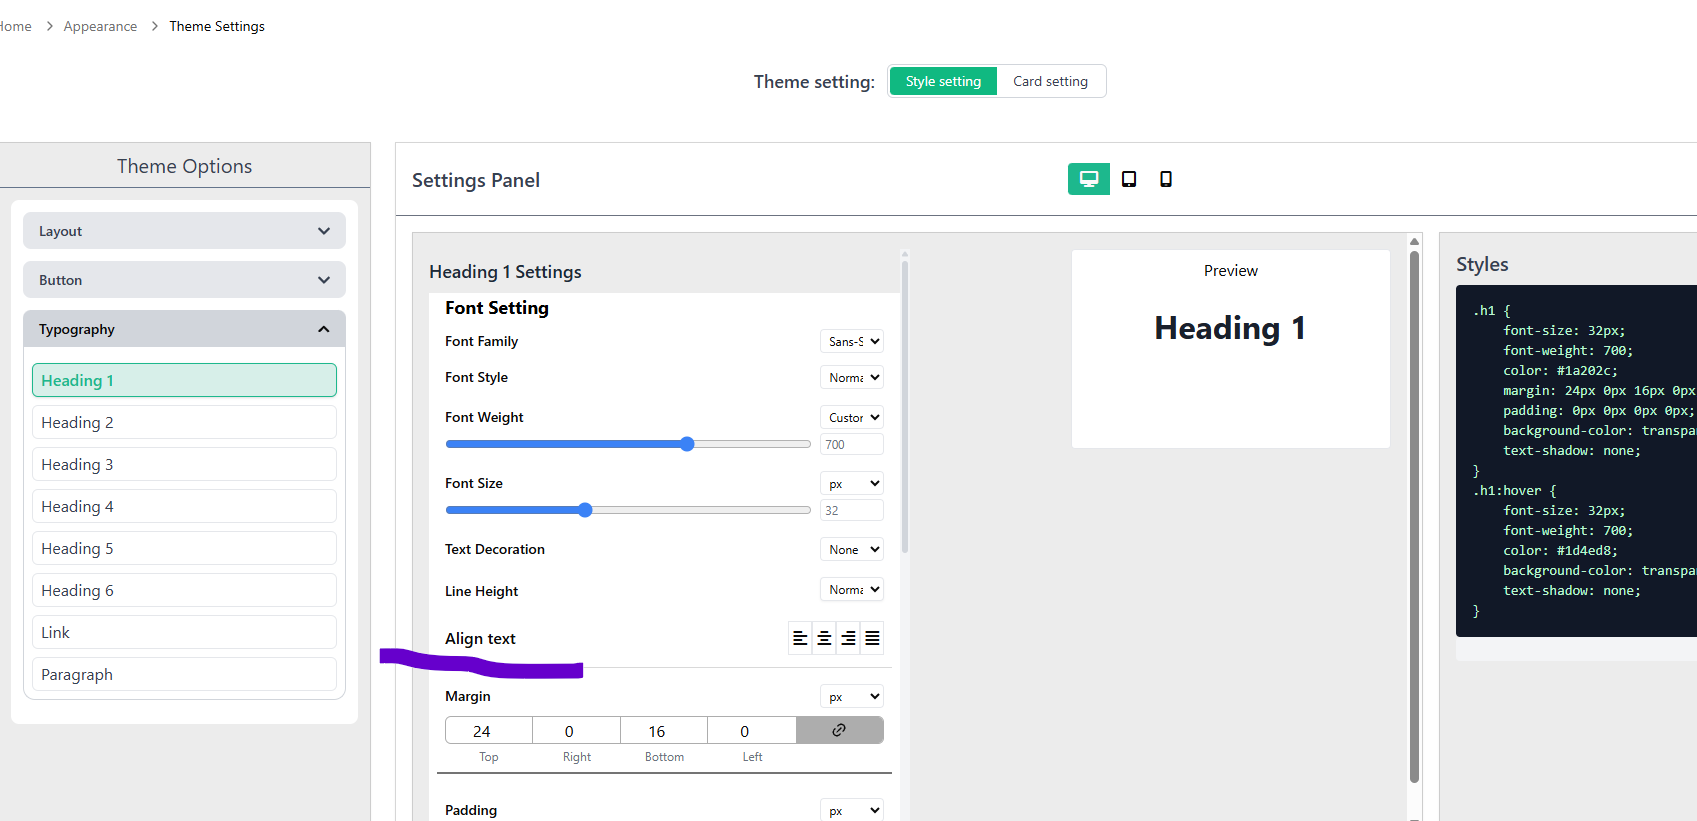Expand the Button section
The image size is (1697, 821).
point(184,280)
